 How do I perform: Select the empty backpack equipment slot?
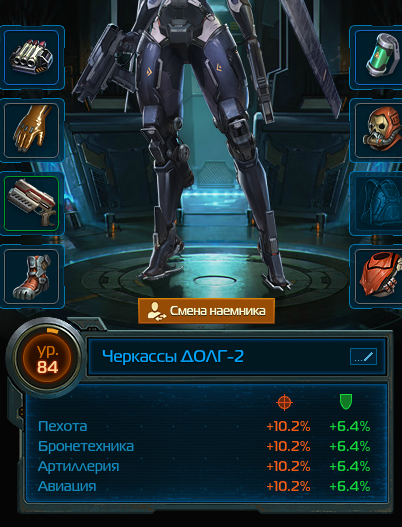click(x=378, y=203)
